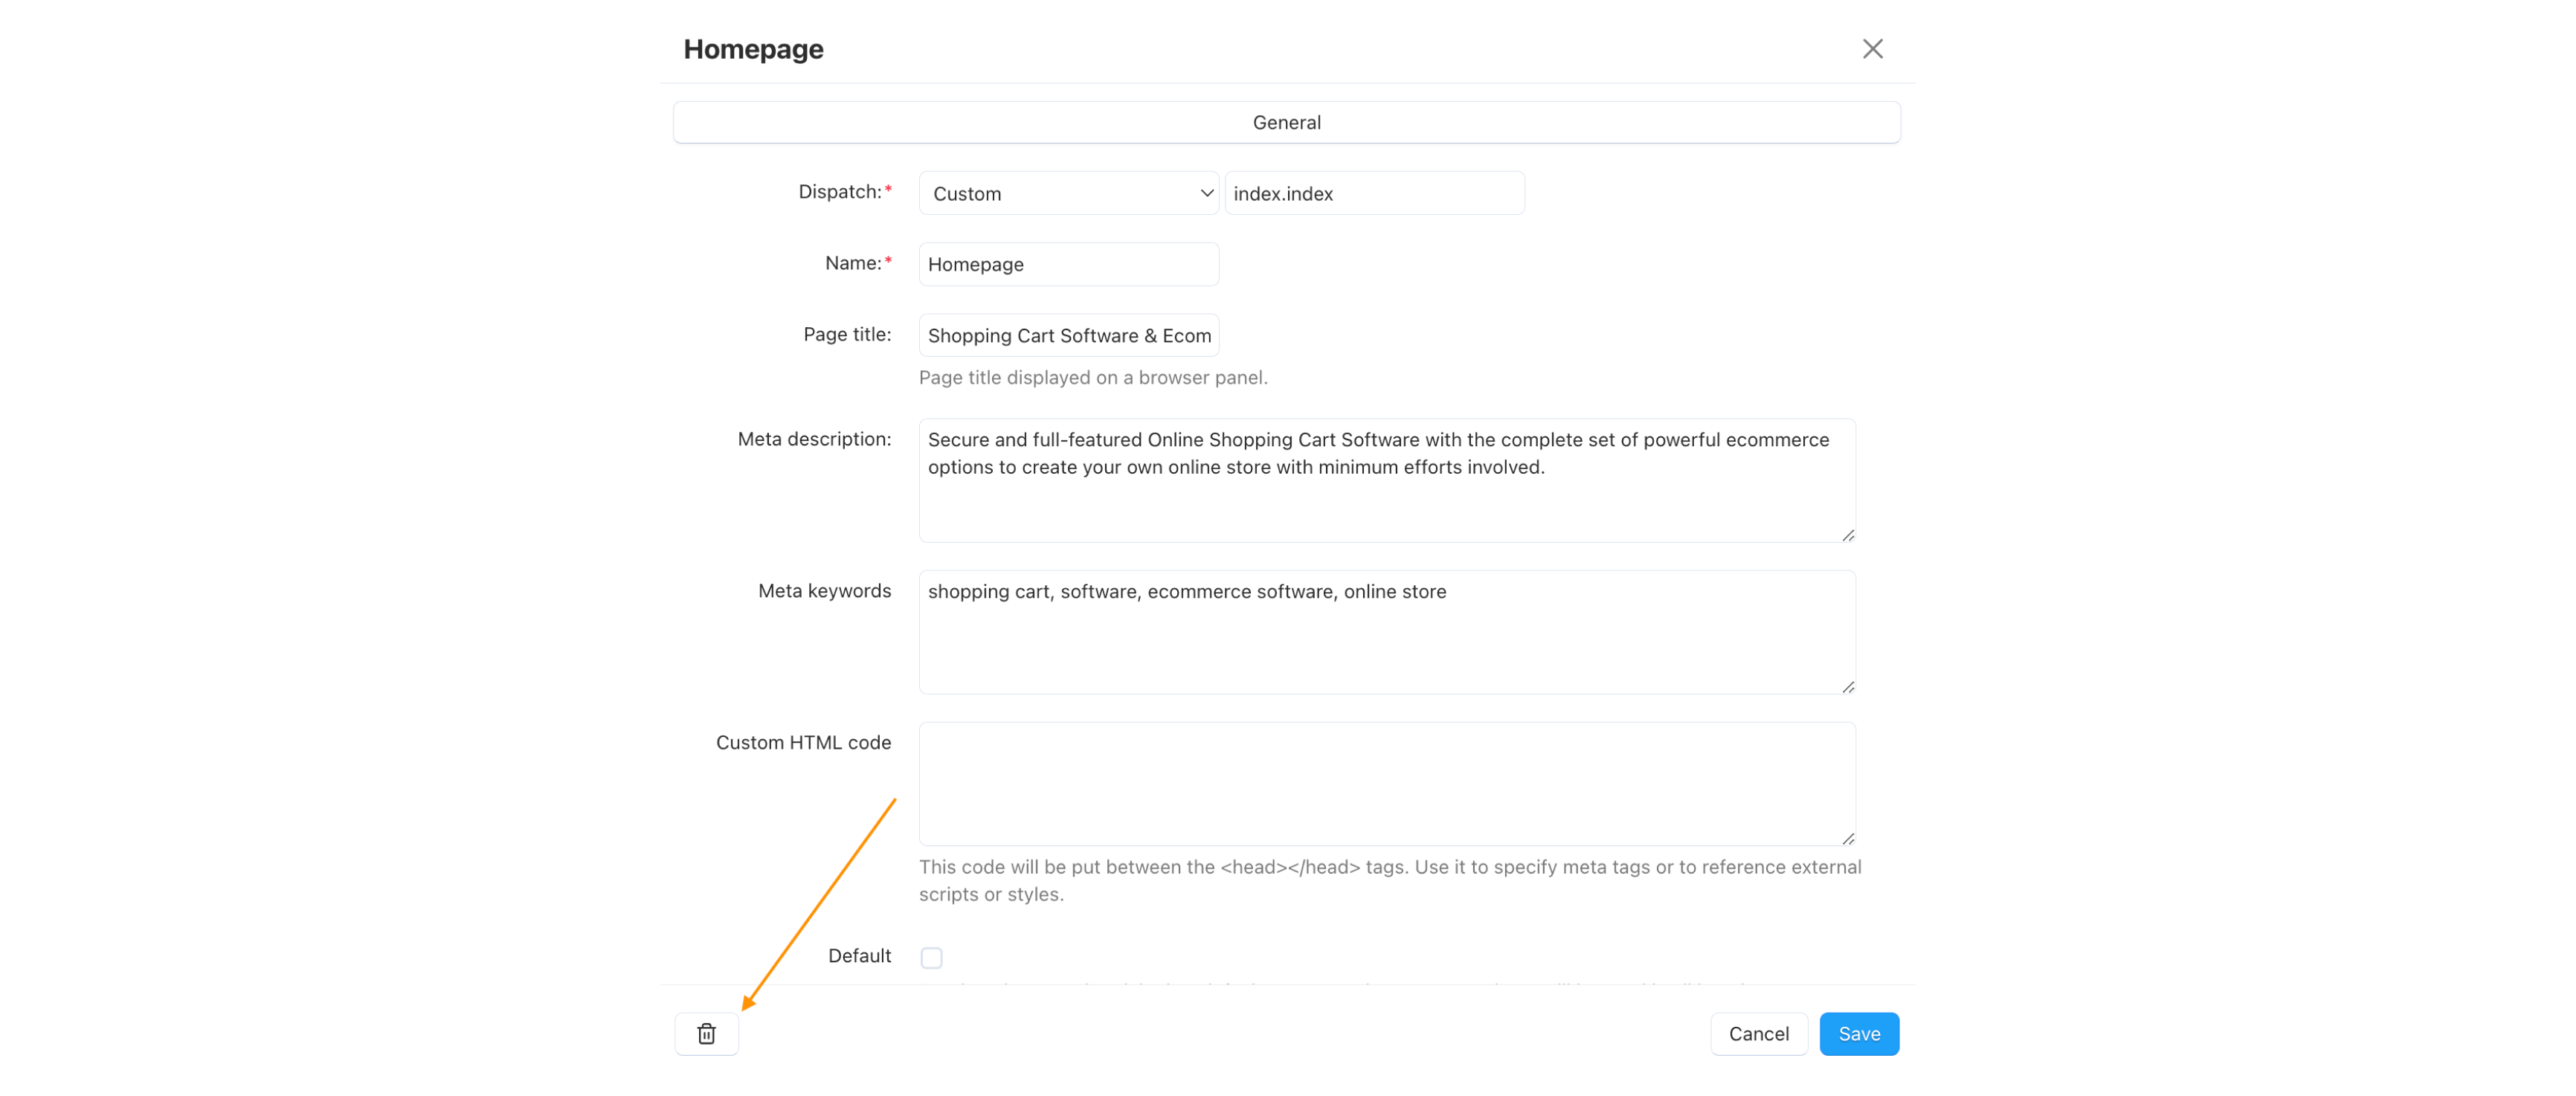Save the layout page settings

click(1858, 1033)
